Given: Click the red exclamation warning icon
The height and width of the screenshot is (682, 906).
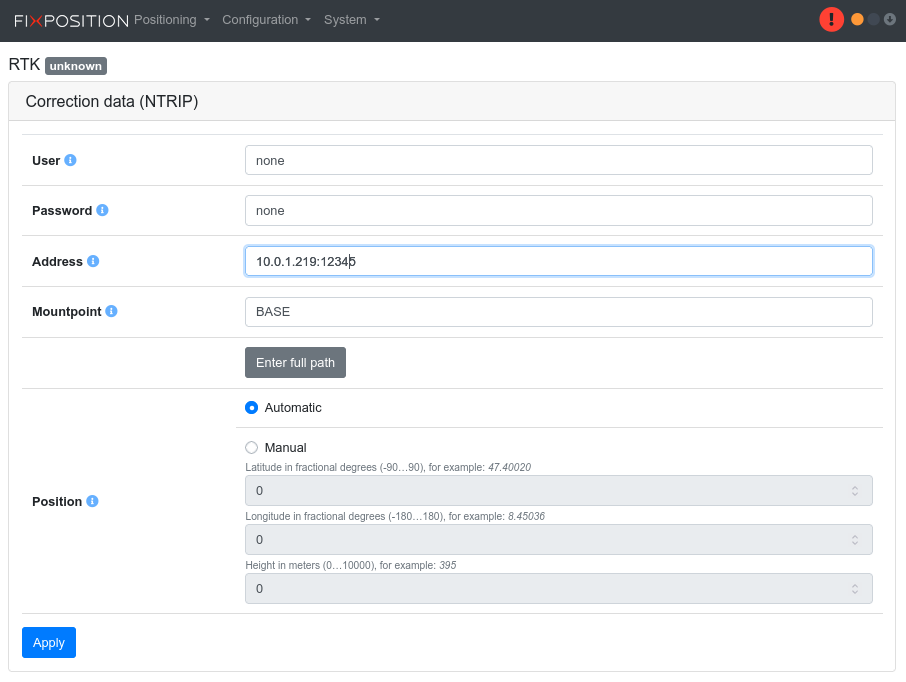Looking at the screenshot, I should click(x=831, y=19).
